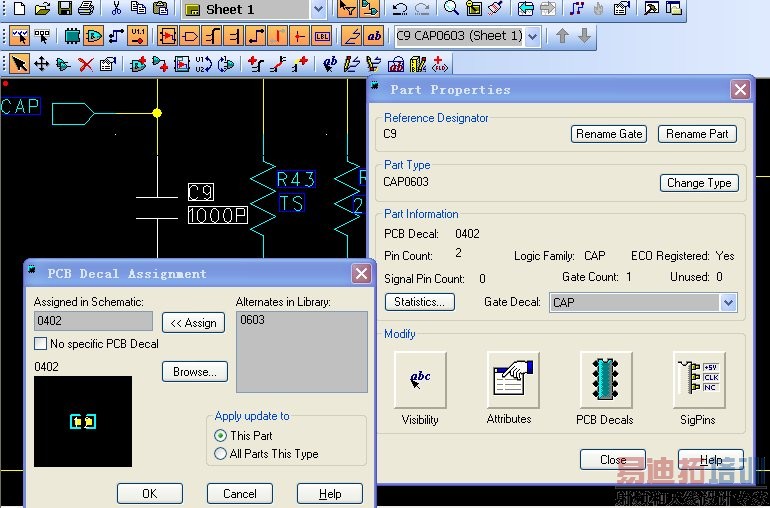Click the New file icon
Viewport: 770px width, 508px height.
tap(20, 8)
